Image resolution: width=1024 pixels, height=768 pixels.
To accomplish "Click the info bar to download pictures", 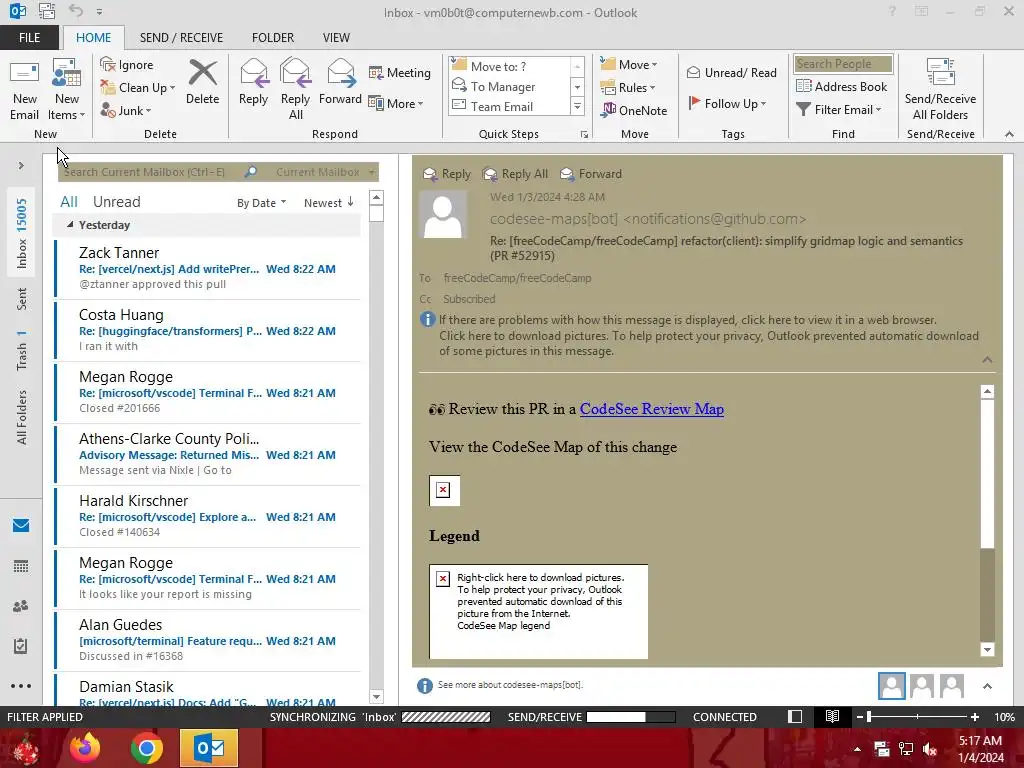I will click(x=709, y=344).
